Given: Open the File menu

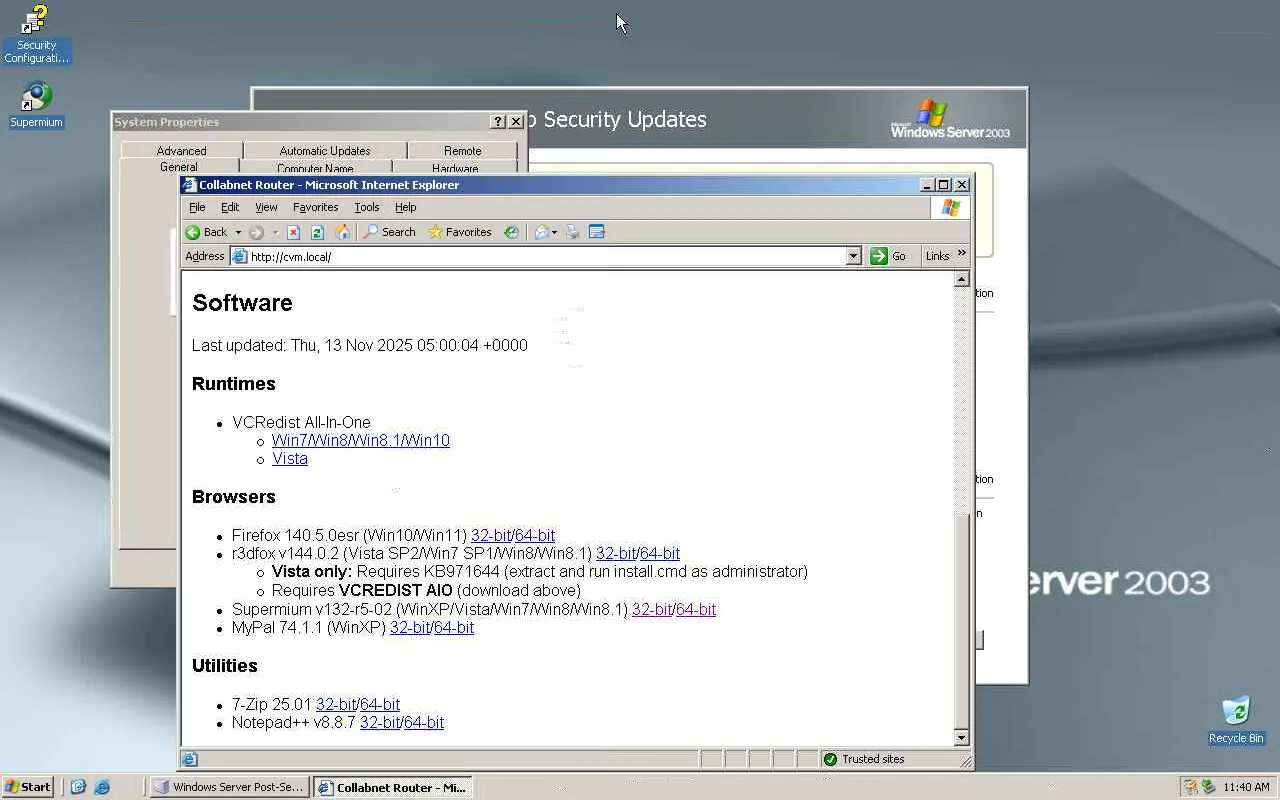Looking at the screenshot, I should 197,207.
